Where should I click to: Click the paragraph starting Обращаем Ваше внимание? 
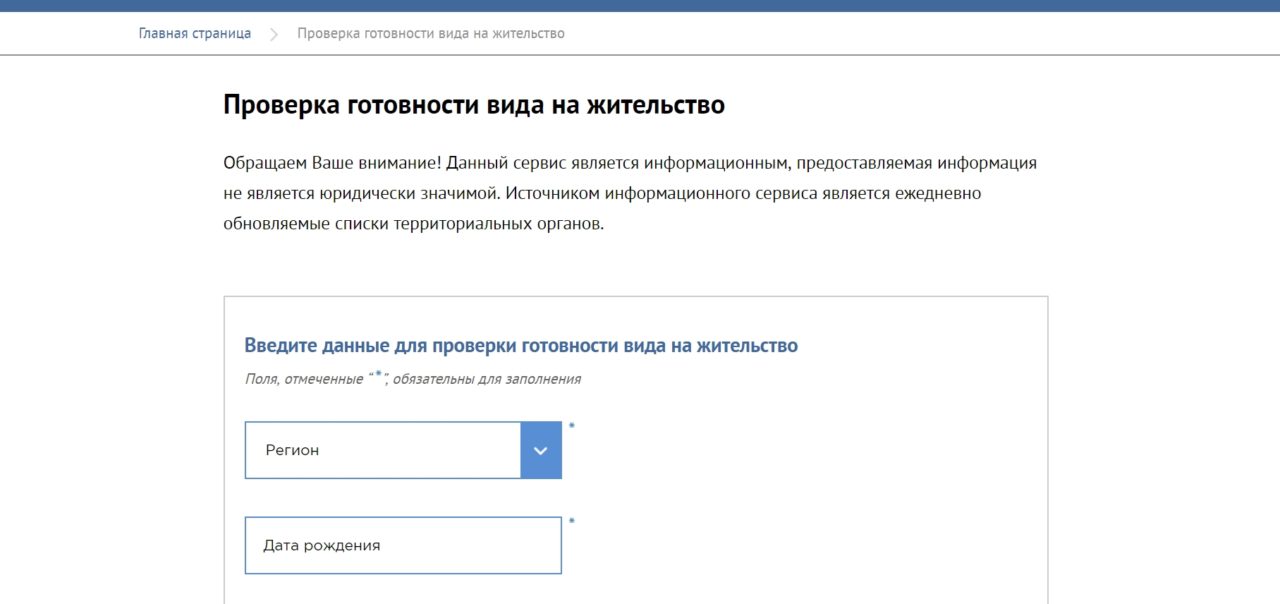630,193
